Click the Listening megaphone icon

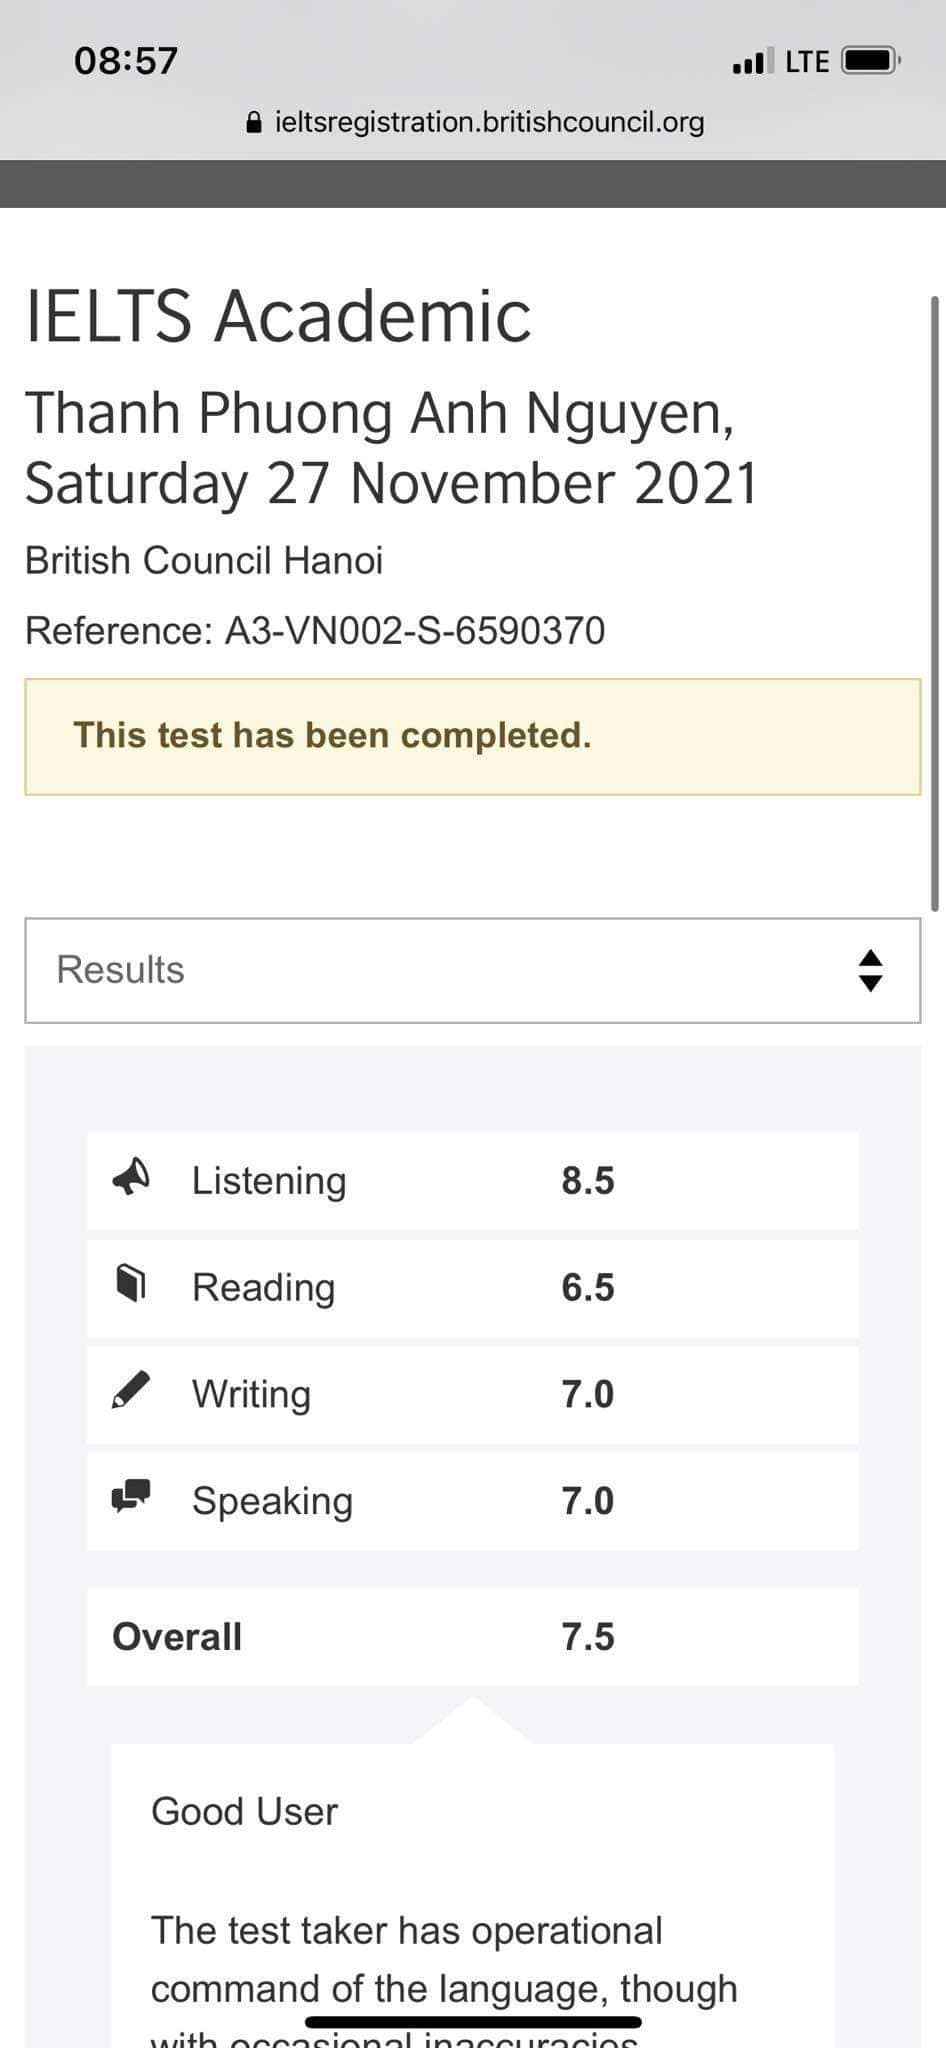[x=131, y=1177]
